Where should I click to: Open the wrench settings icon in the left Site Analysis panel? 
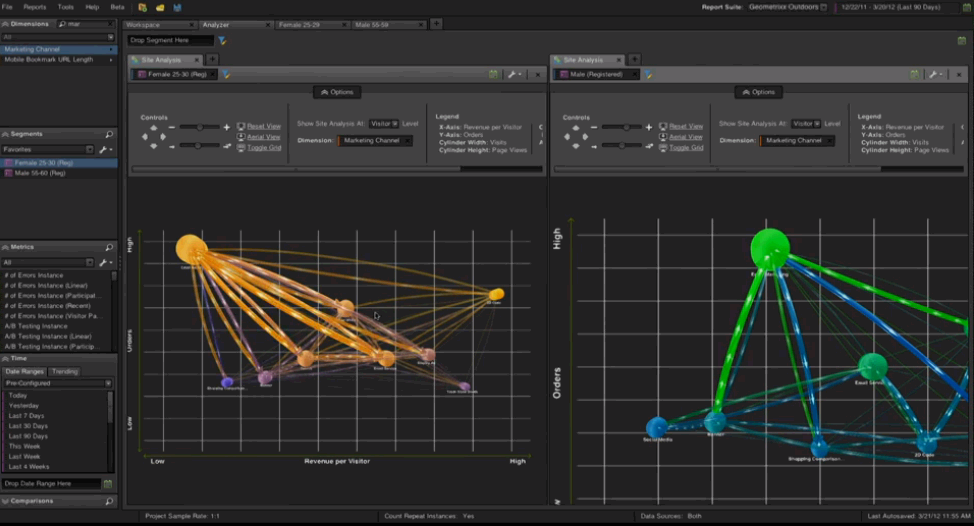(511, 74)
